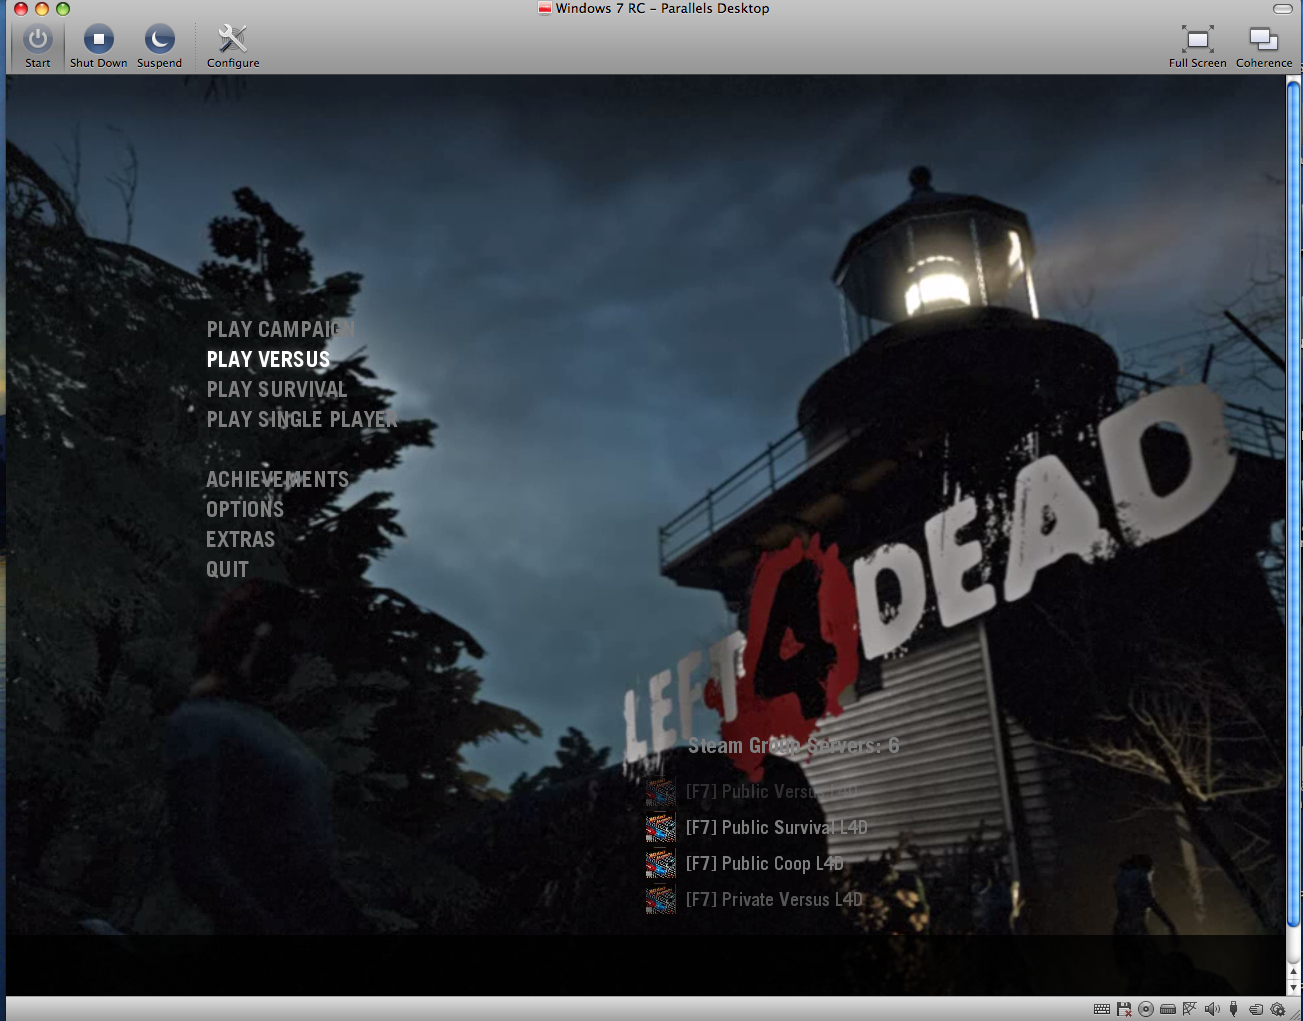Click the scrollbar up arrow above the down arrow
This screenshot has height=1021, width=1303.
[1293, 972]
